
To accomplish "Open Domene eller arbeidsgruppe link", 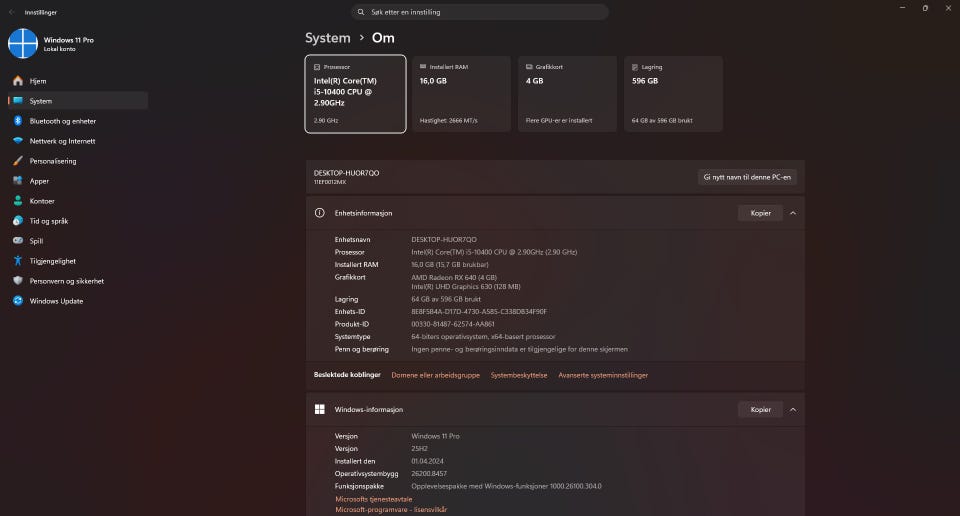I will (435, 375).
